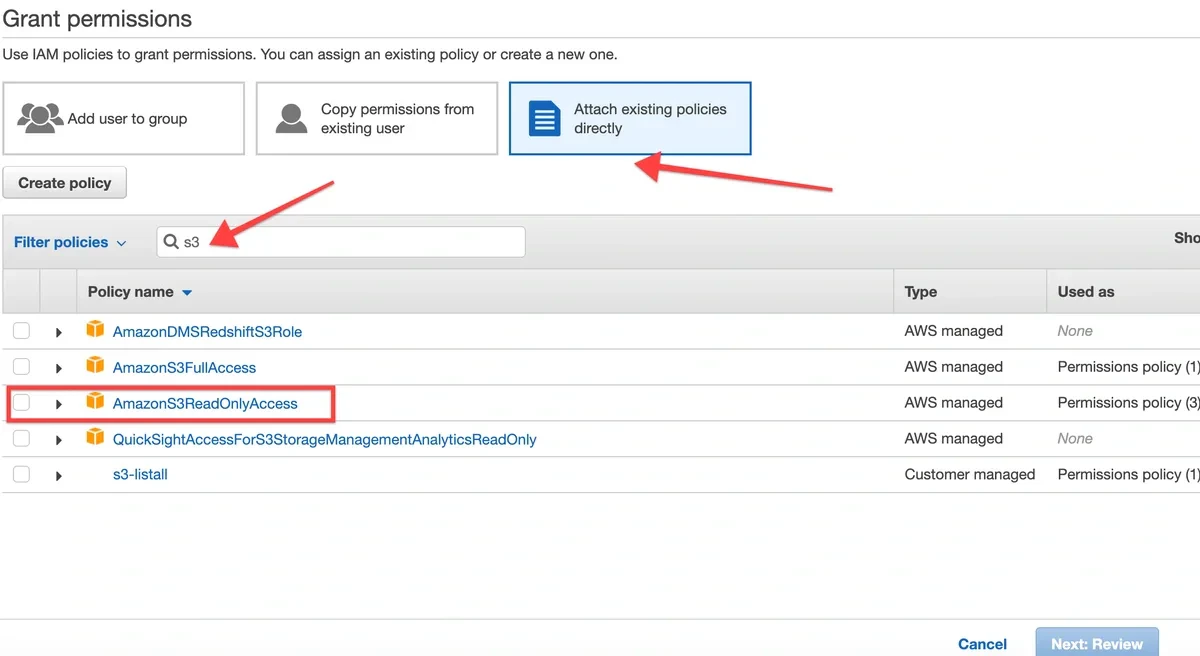Image resolution: width=1200 pixels, height=656 pixels.
Task: Expand the AmazonS3ReadOnlyAccess policy details
Action: (x=58, y=403)
